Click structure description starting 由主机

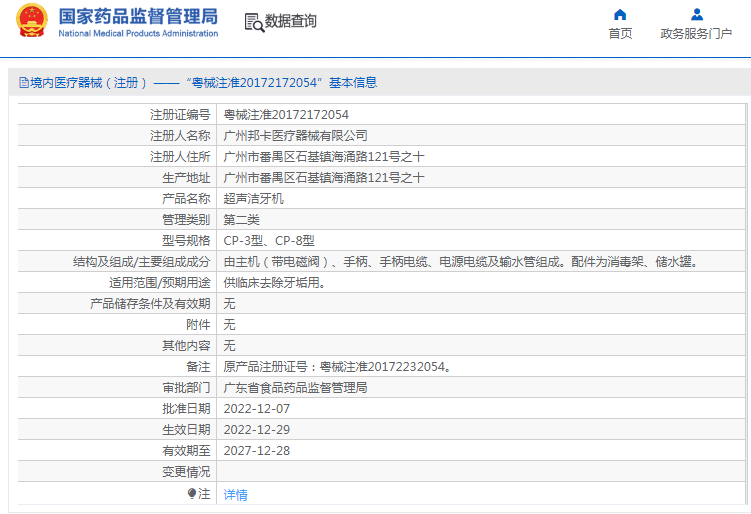coord(461,262)
